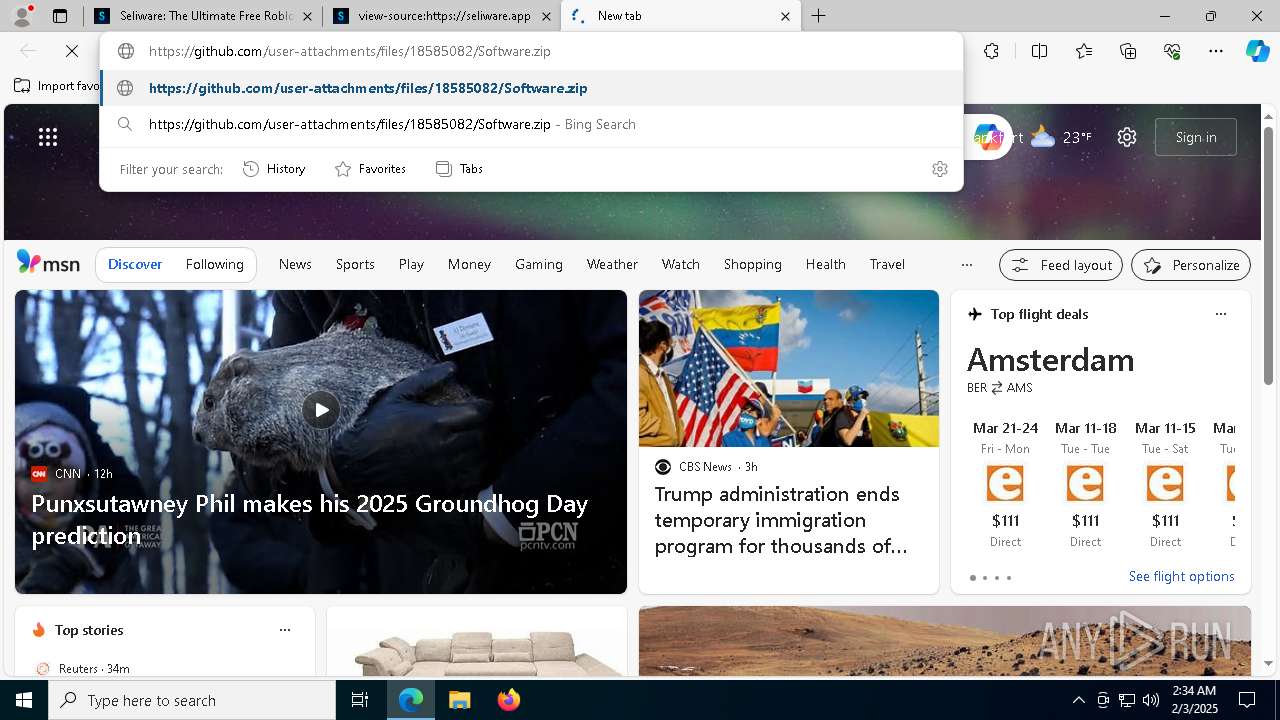Filter search by Tabs
Screen dimensions: 1280x720
[x=459, y=169]
